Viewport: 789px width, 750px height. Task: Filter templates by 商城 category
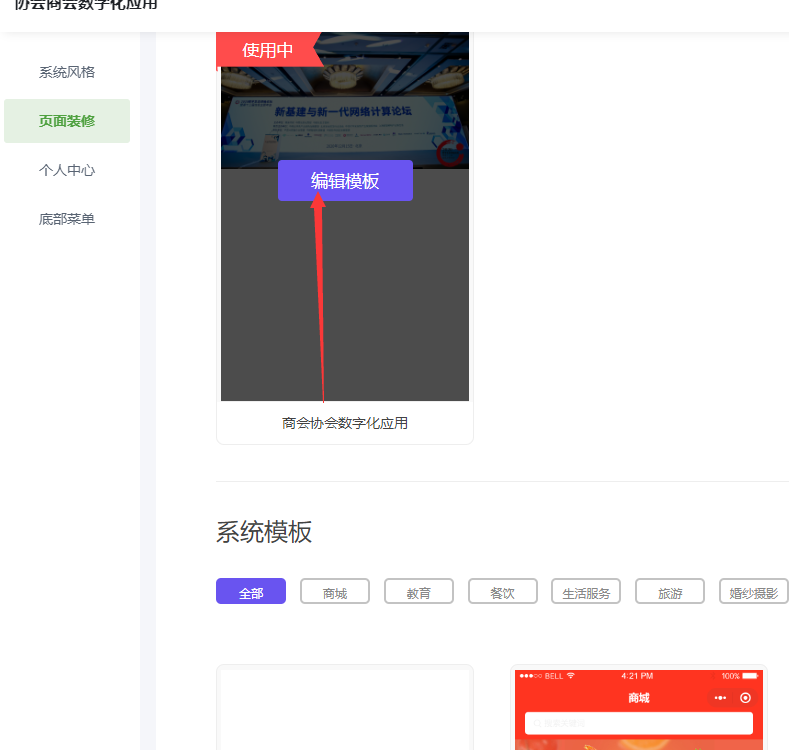point(335,592)
